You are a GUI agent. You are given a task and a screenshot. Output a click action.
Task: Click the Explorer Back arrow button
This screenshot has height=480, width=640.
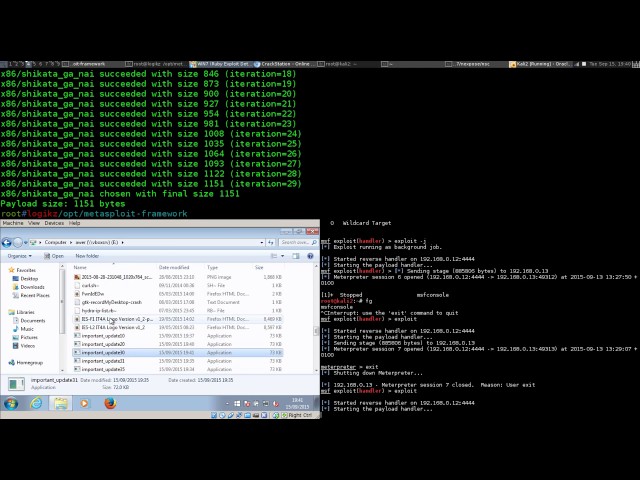coord(7,242)
